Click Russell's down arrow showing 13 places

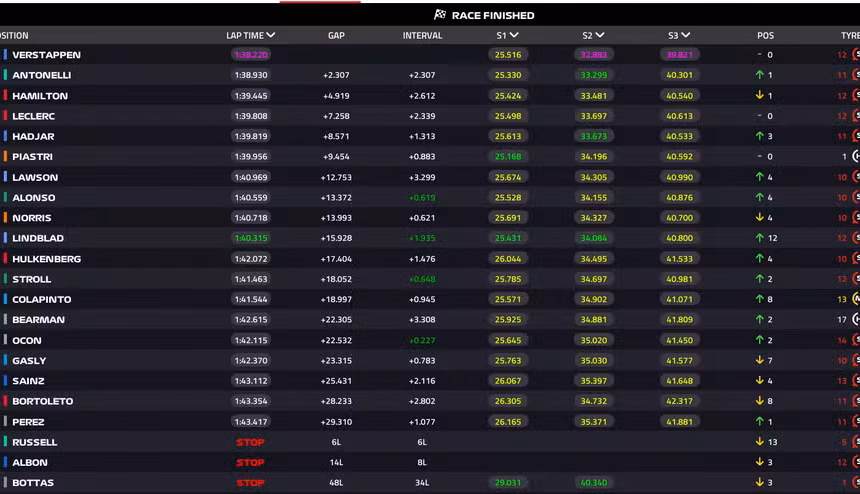coord(760,441)
